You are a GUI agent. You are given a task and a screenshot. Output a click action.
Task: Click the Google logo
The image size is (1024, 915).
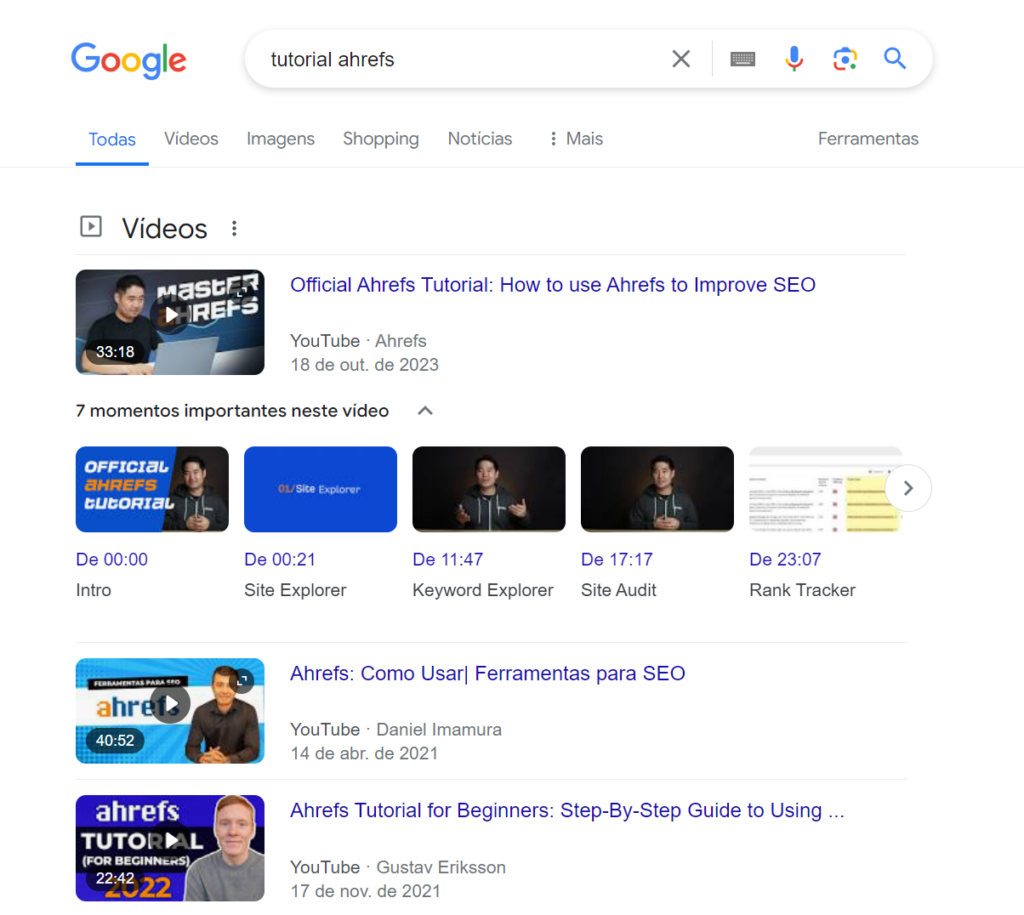tap(129, 60)
